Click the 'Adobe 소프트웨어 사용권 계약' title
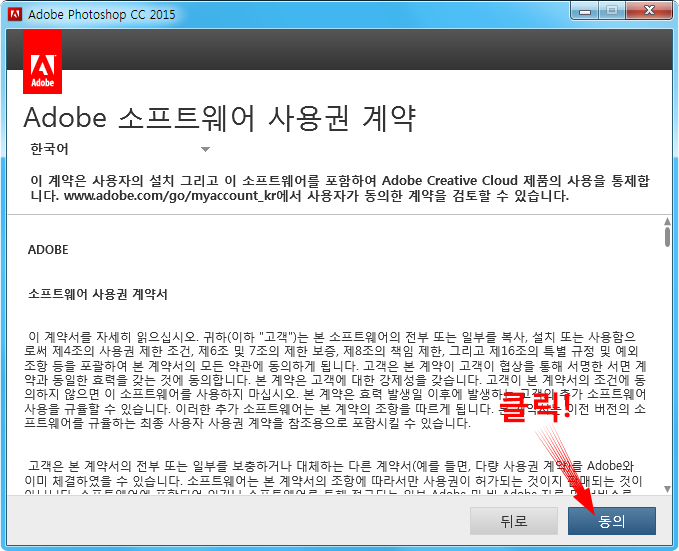 (x=220, y=118)
